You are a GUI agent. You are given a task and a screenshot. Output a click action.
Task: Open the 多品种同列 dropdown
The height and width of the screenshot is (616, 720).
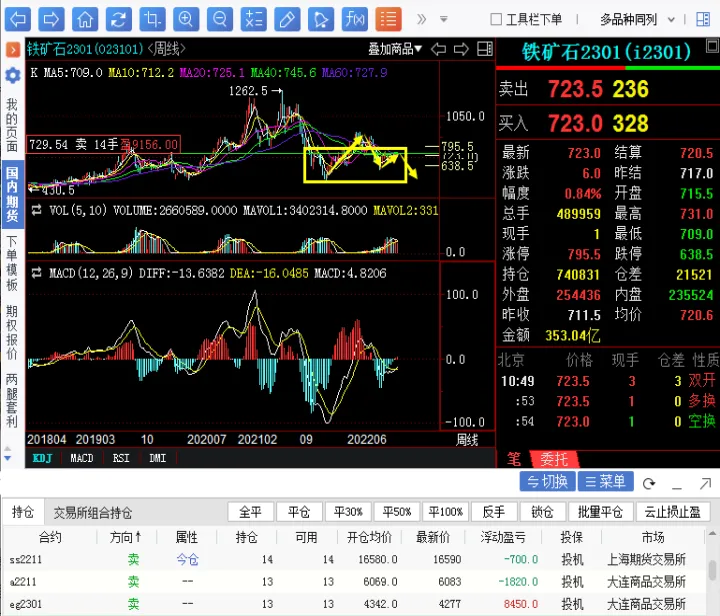click(637, 19)
